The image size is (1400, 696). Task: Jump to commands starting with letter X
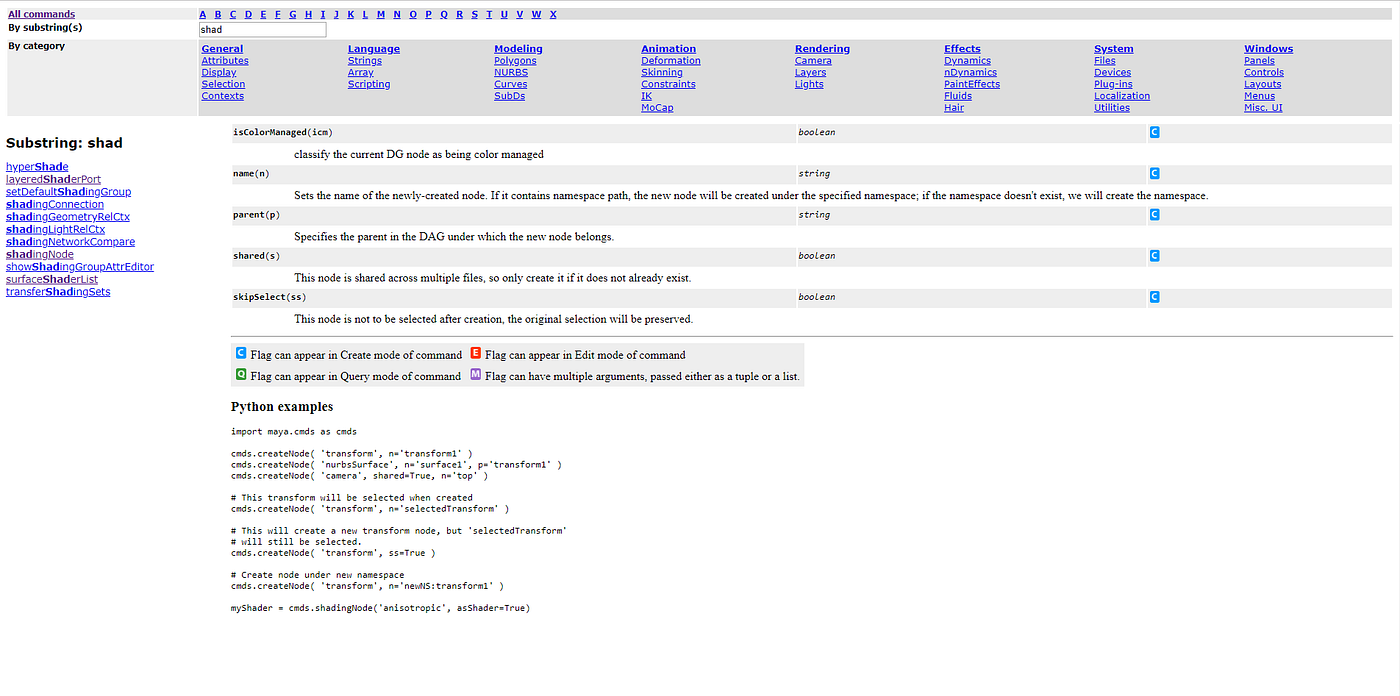[x=553, y=14]
